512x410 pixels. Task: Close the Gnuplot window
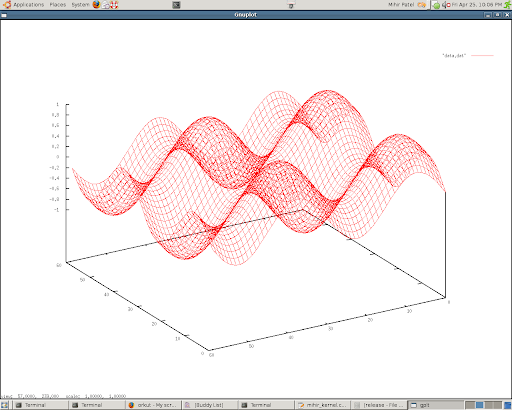click(507, 15)
